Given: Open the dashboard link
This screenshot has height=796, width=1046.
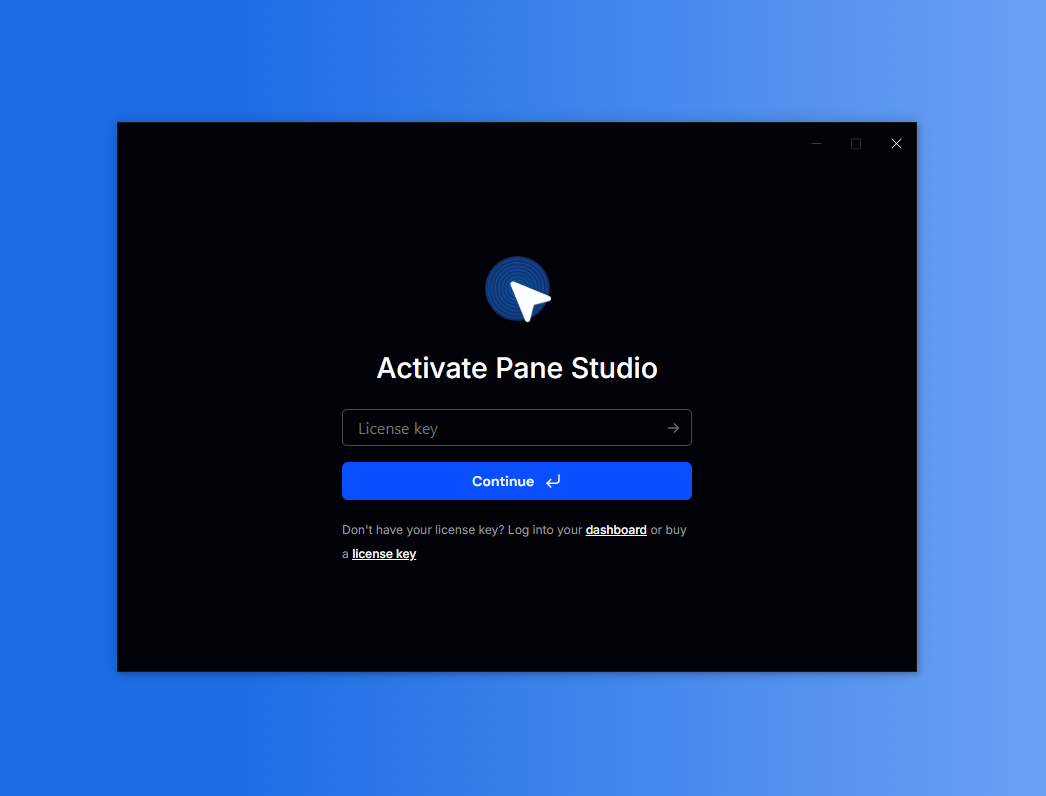Looking at the screenshot, I should tap(616, 530).
